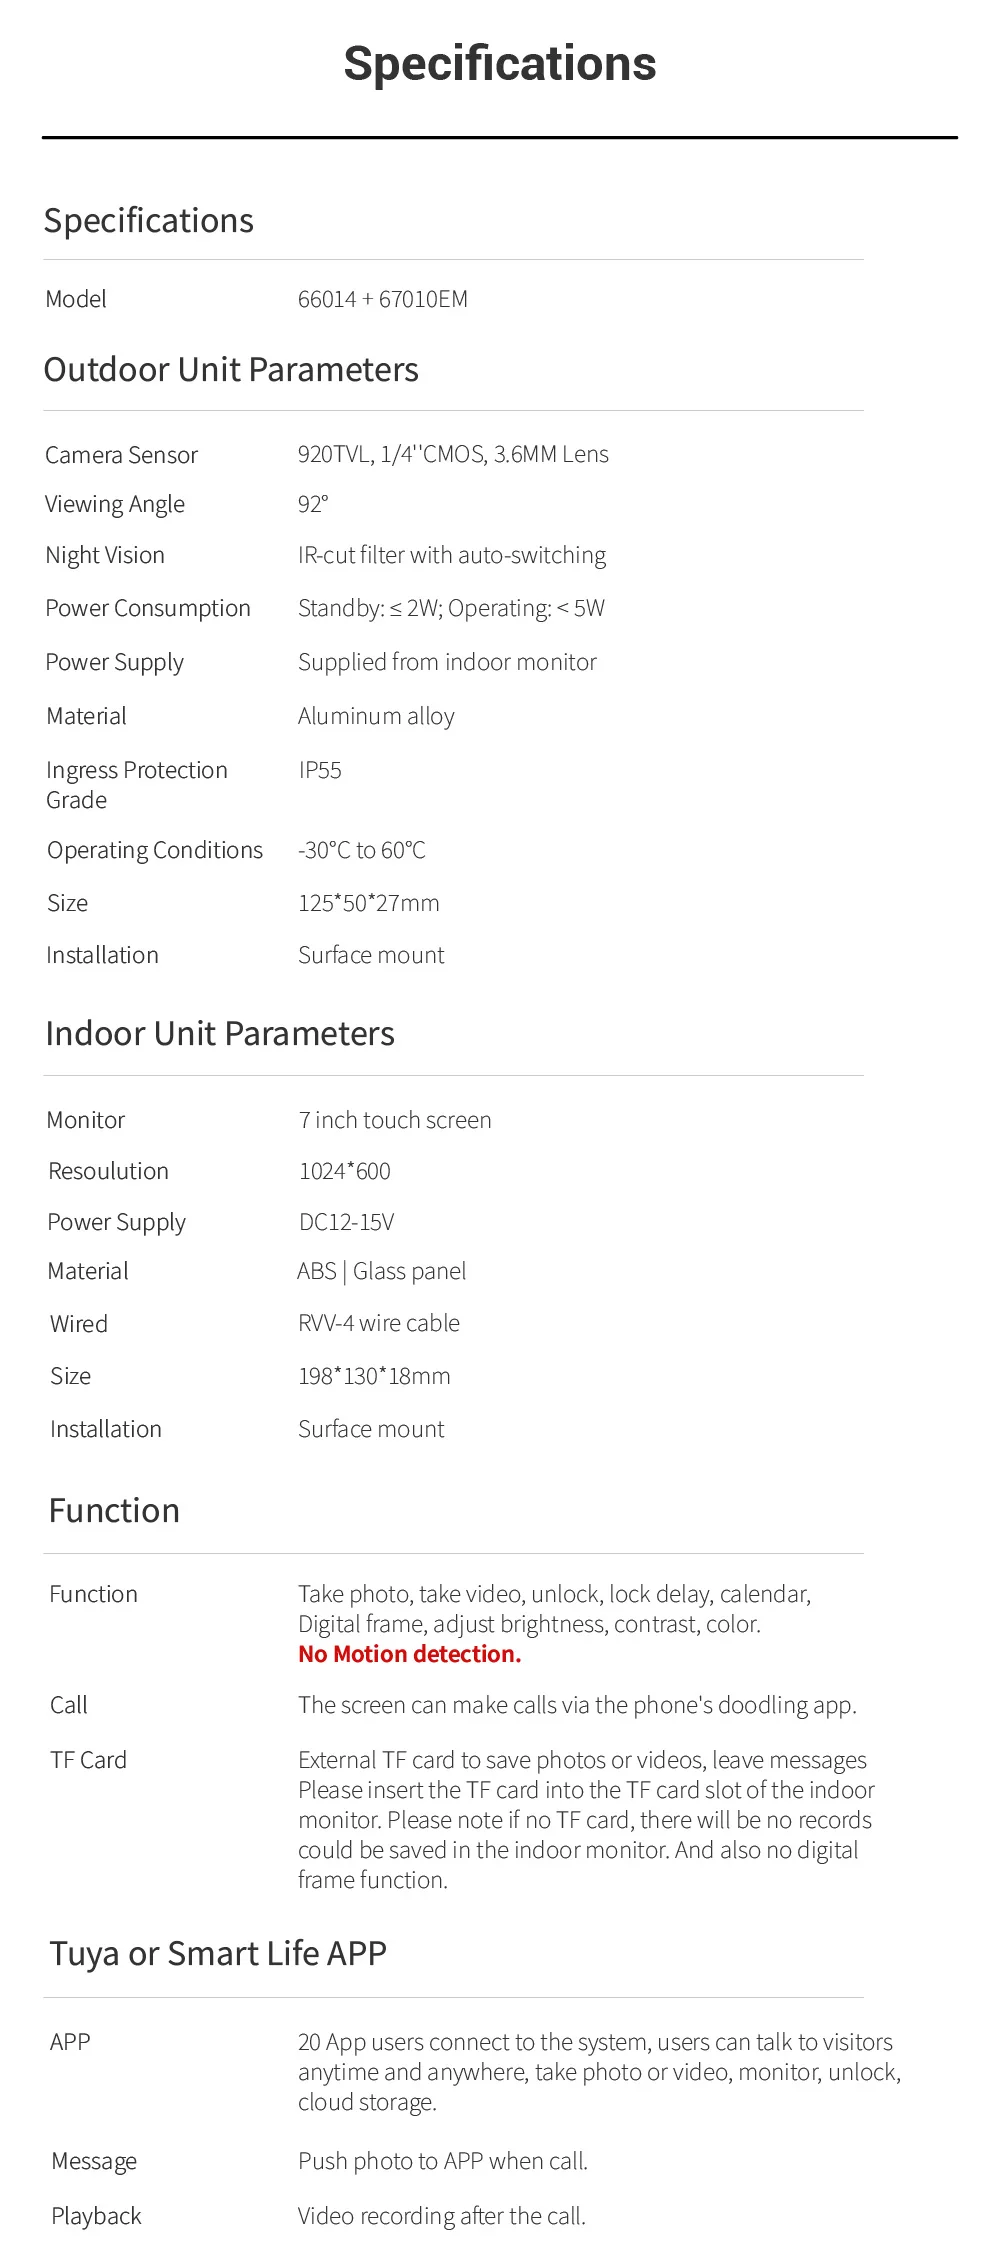This screenshot has width=1000, height=2241.
Task: Click the Playback video recording description
Action: pos(442,2216)
